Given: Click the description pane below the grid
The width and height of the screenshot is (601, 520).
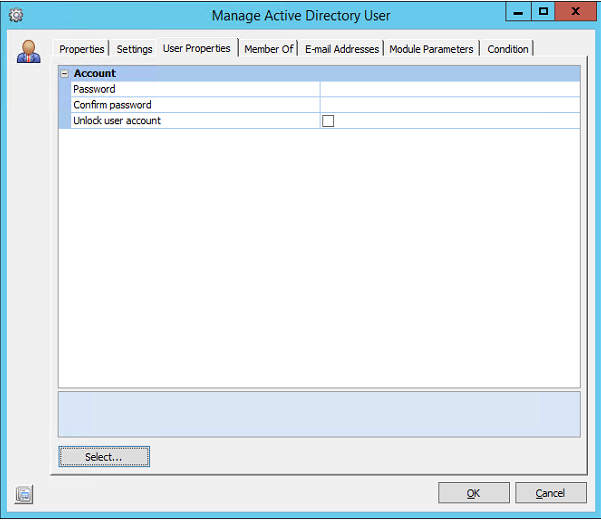Looking at the screenshot, I should 319,414.
